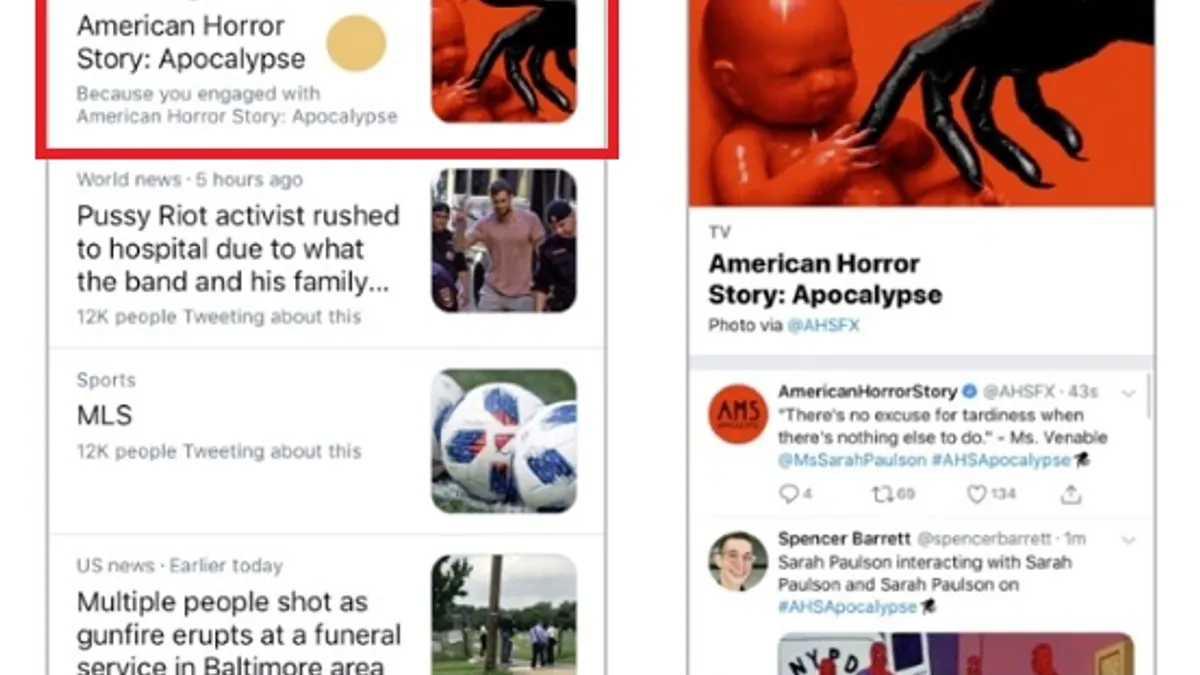This screenshot has width=1200, height=675.
Task: Like the AmericanHorrorStory tweet
Action: tap(991, 494)
